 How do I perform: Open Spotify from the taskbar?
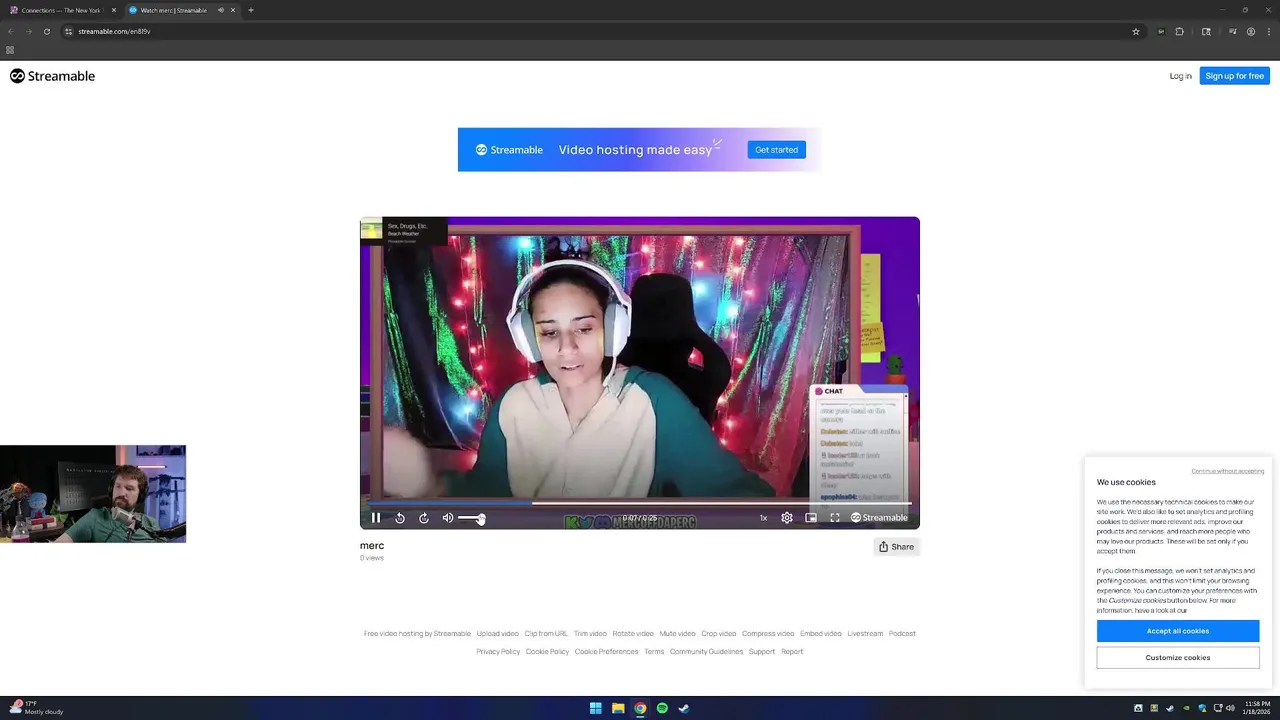pyautogui.click(x=662, y=708)
